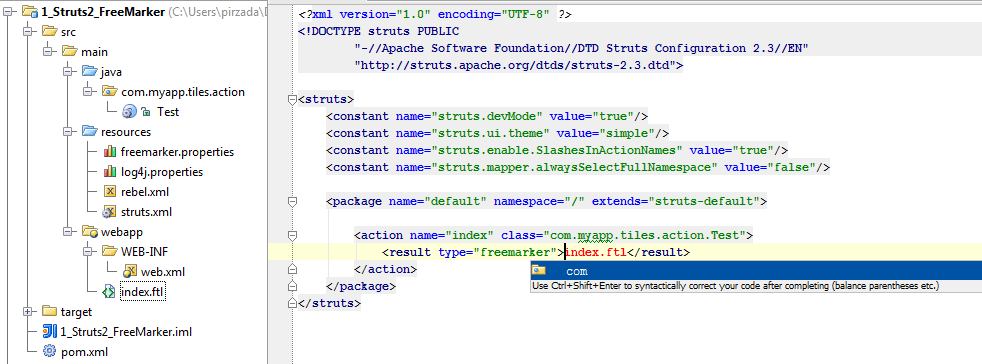Viewport: 982px width, 364px height.
Task: Open 1_Struts2_FreeMarker.iml file
Action: pyautogui.click(x=126, y=332)
